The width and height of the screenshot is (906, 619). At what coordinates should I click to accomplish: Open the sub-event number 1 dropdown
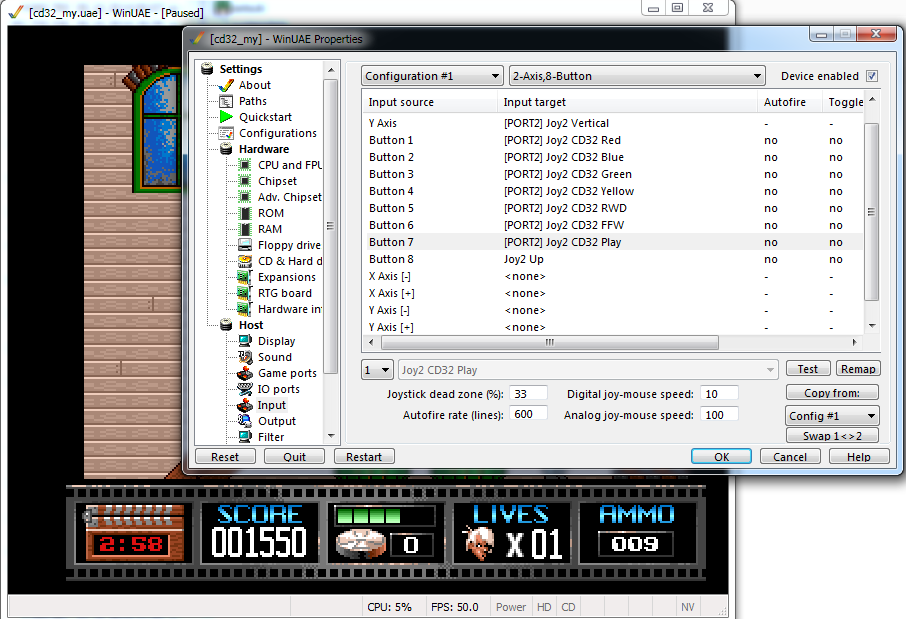(x=378, y=370)
